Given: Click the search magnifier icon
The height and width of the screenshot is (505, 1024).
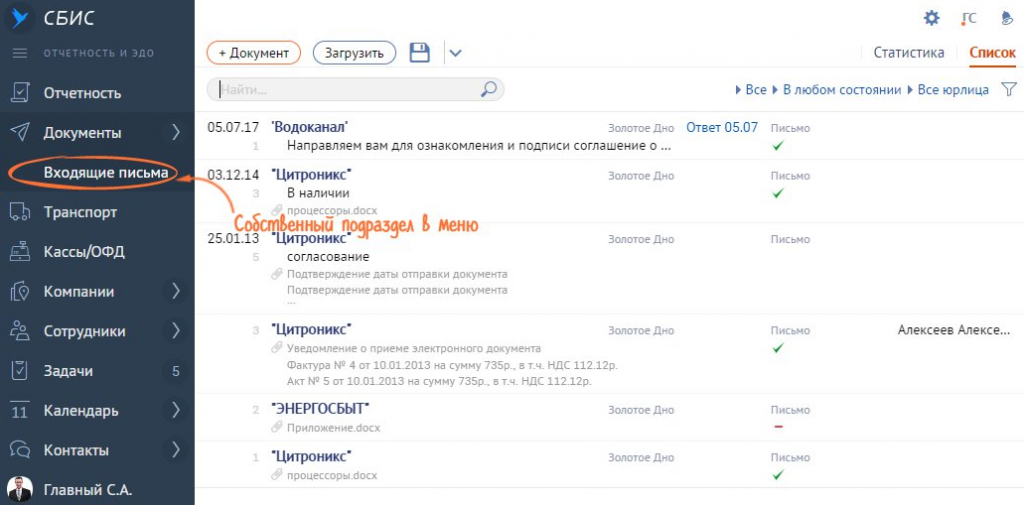Looking at the screenshot, I should point(488,90).
